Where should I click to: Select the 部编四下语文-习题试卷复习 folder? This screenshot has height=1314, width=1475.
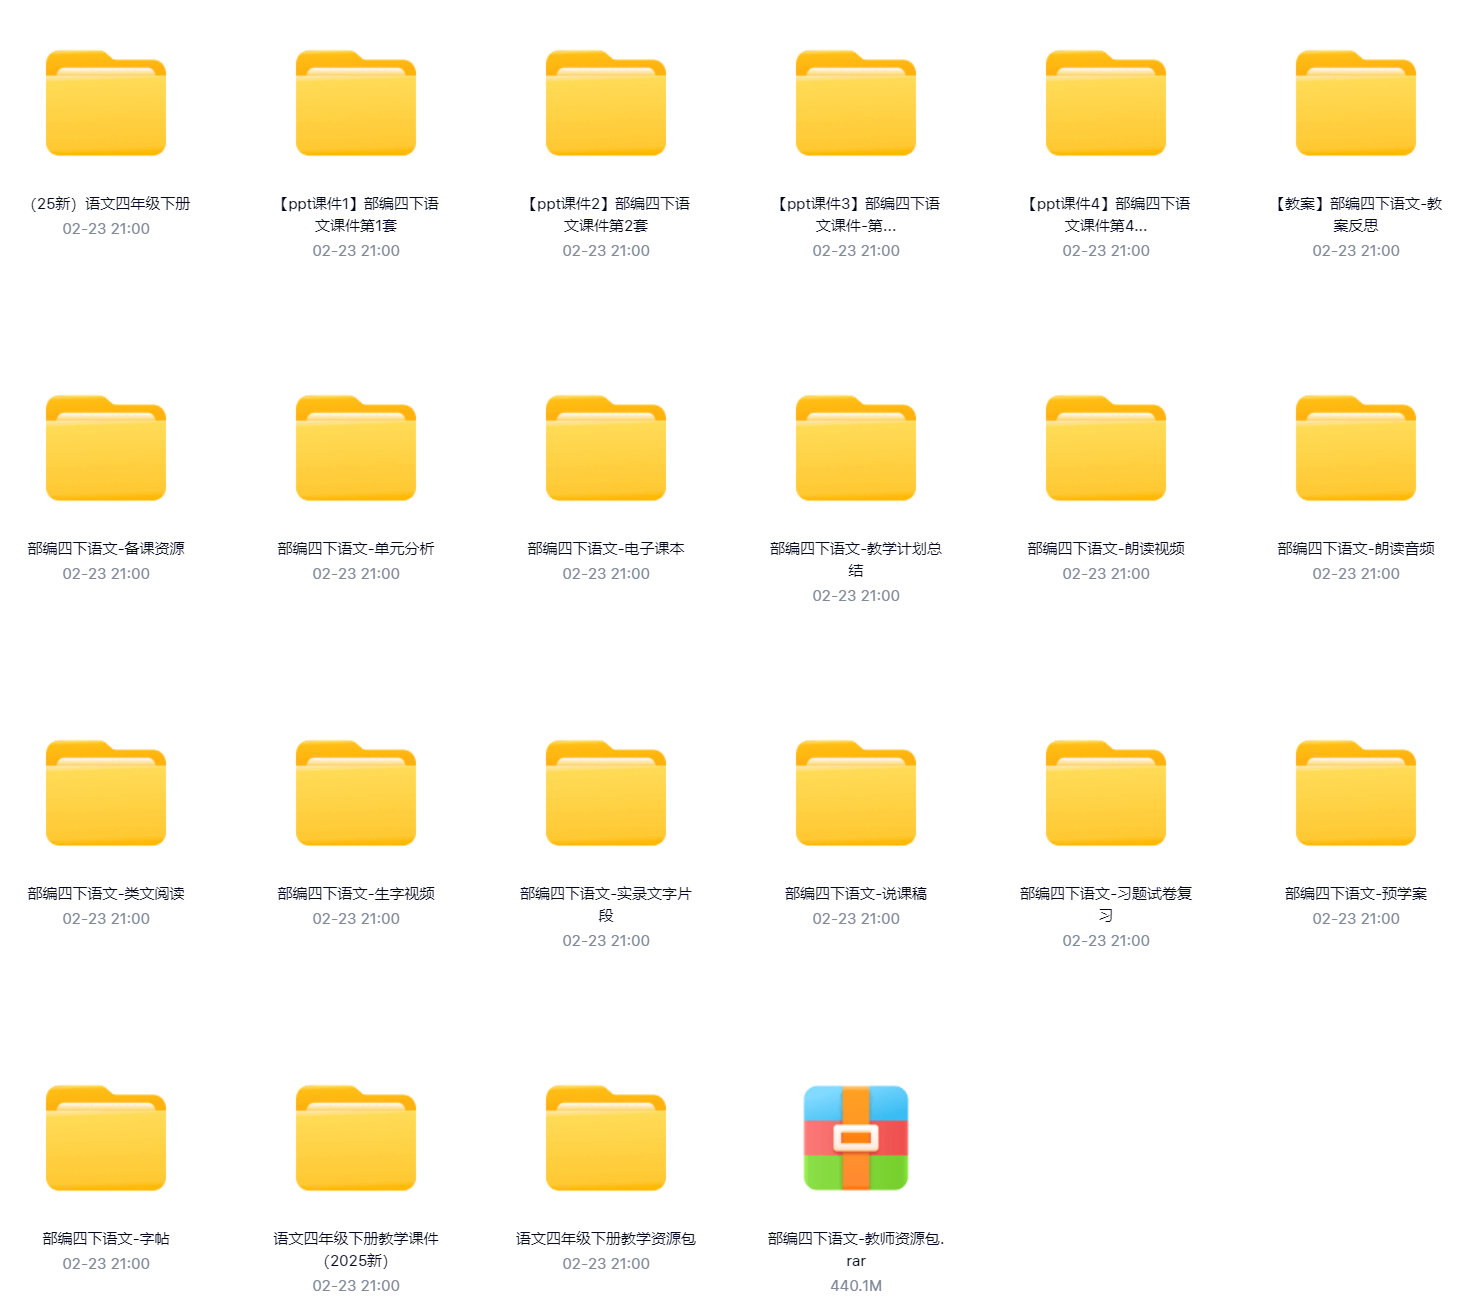pyautogui.click(x=1106, y=794)
